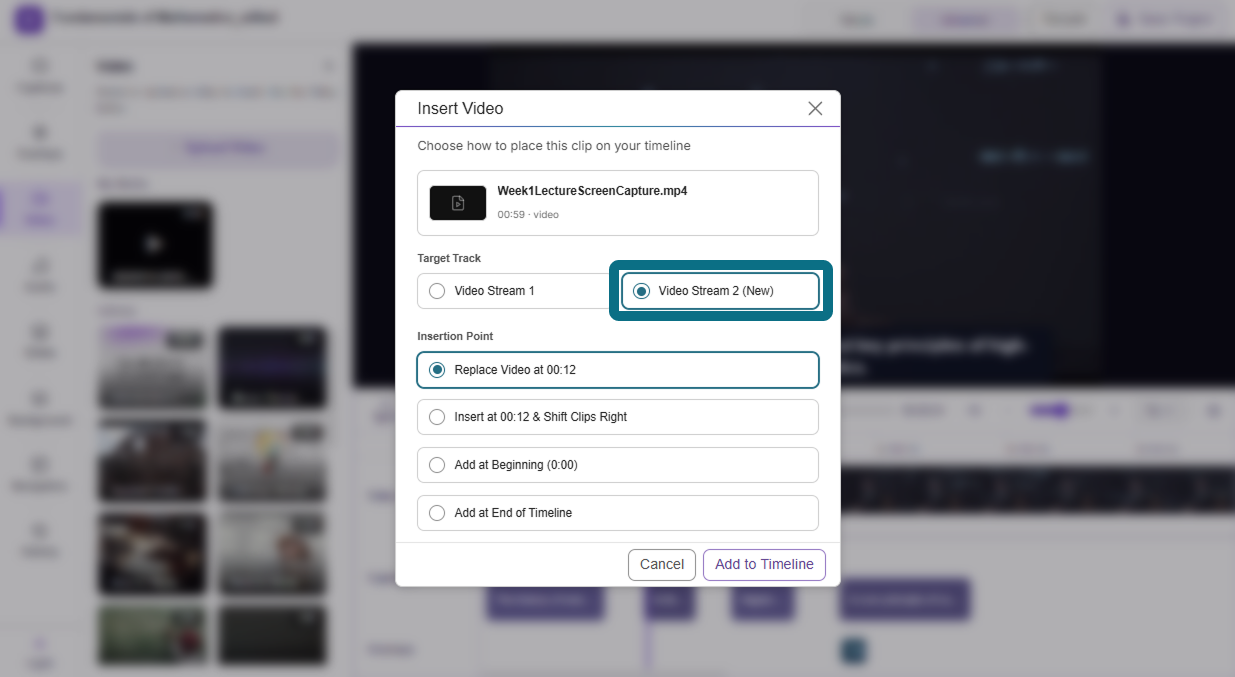Open the black recent upload thumbnail with play icon
The width and height of the screenshot is (1235, 677).
[x=155, y=246]
